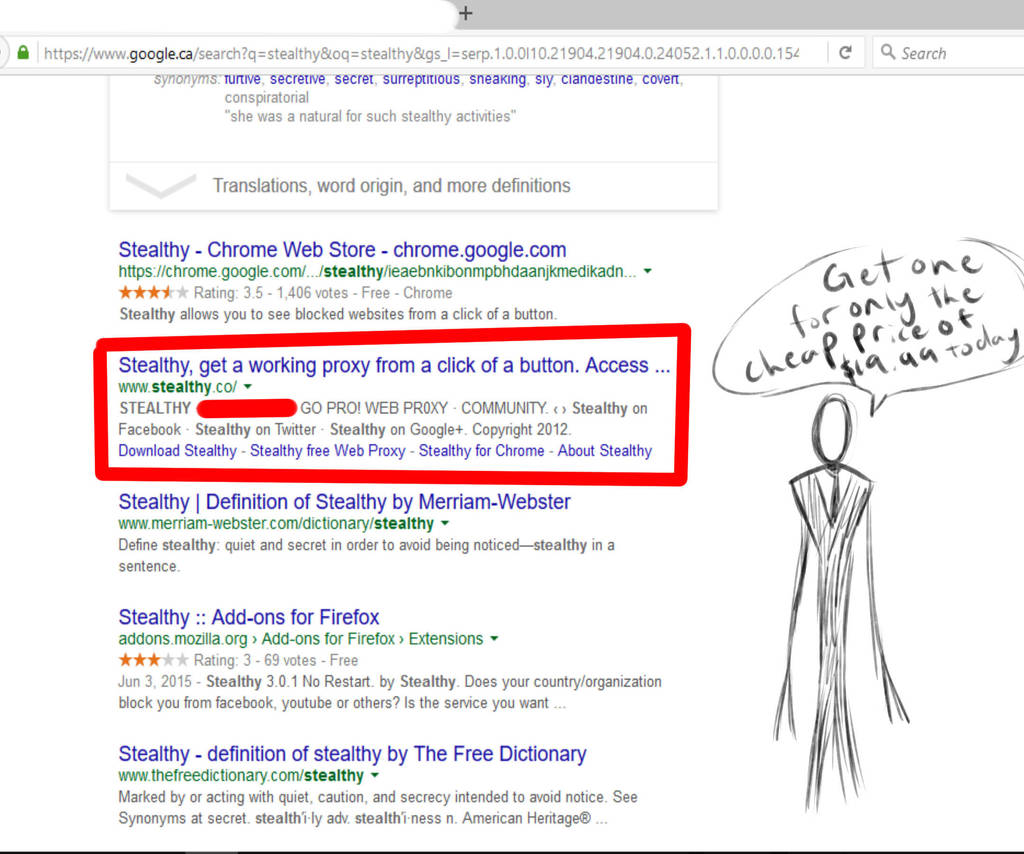Open dropdown arrow next to www.stealthy.co
Viewport: 1024px width, 854px height.
point(248,387)
